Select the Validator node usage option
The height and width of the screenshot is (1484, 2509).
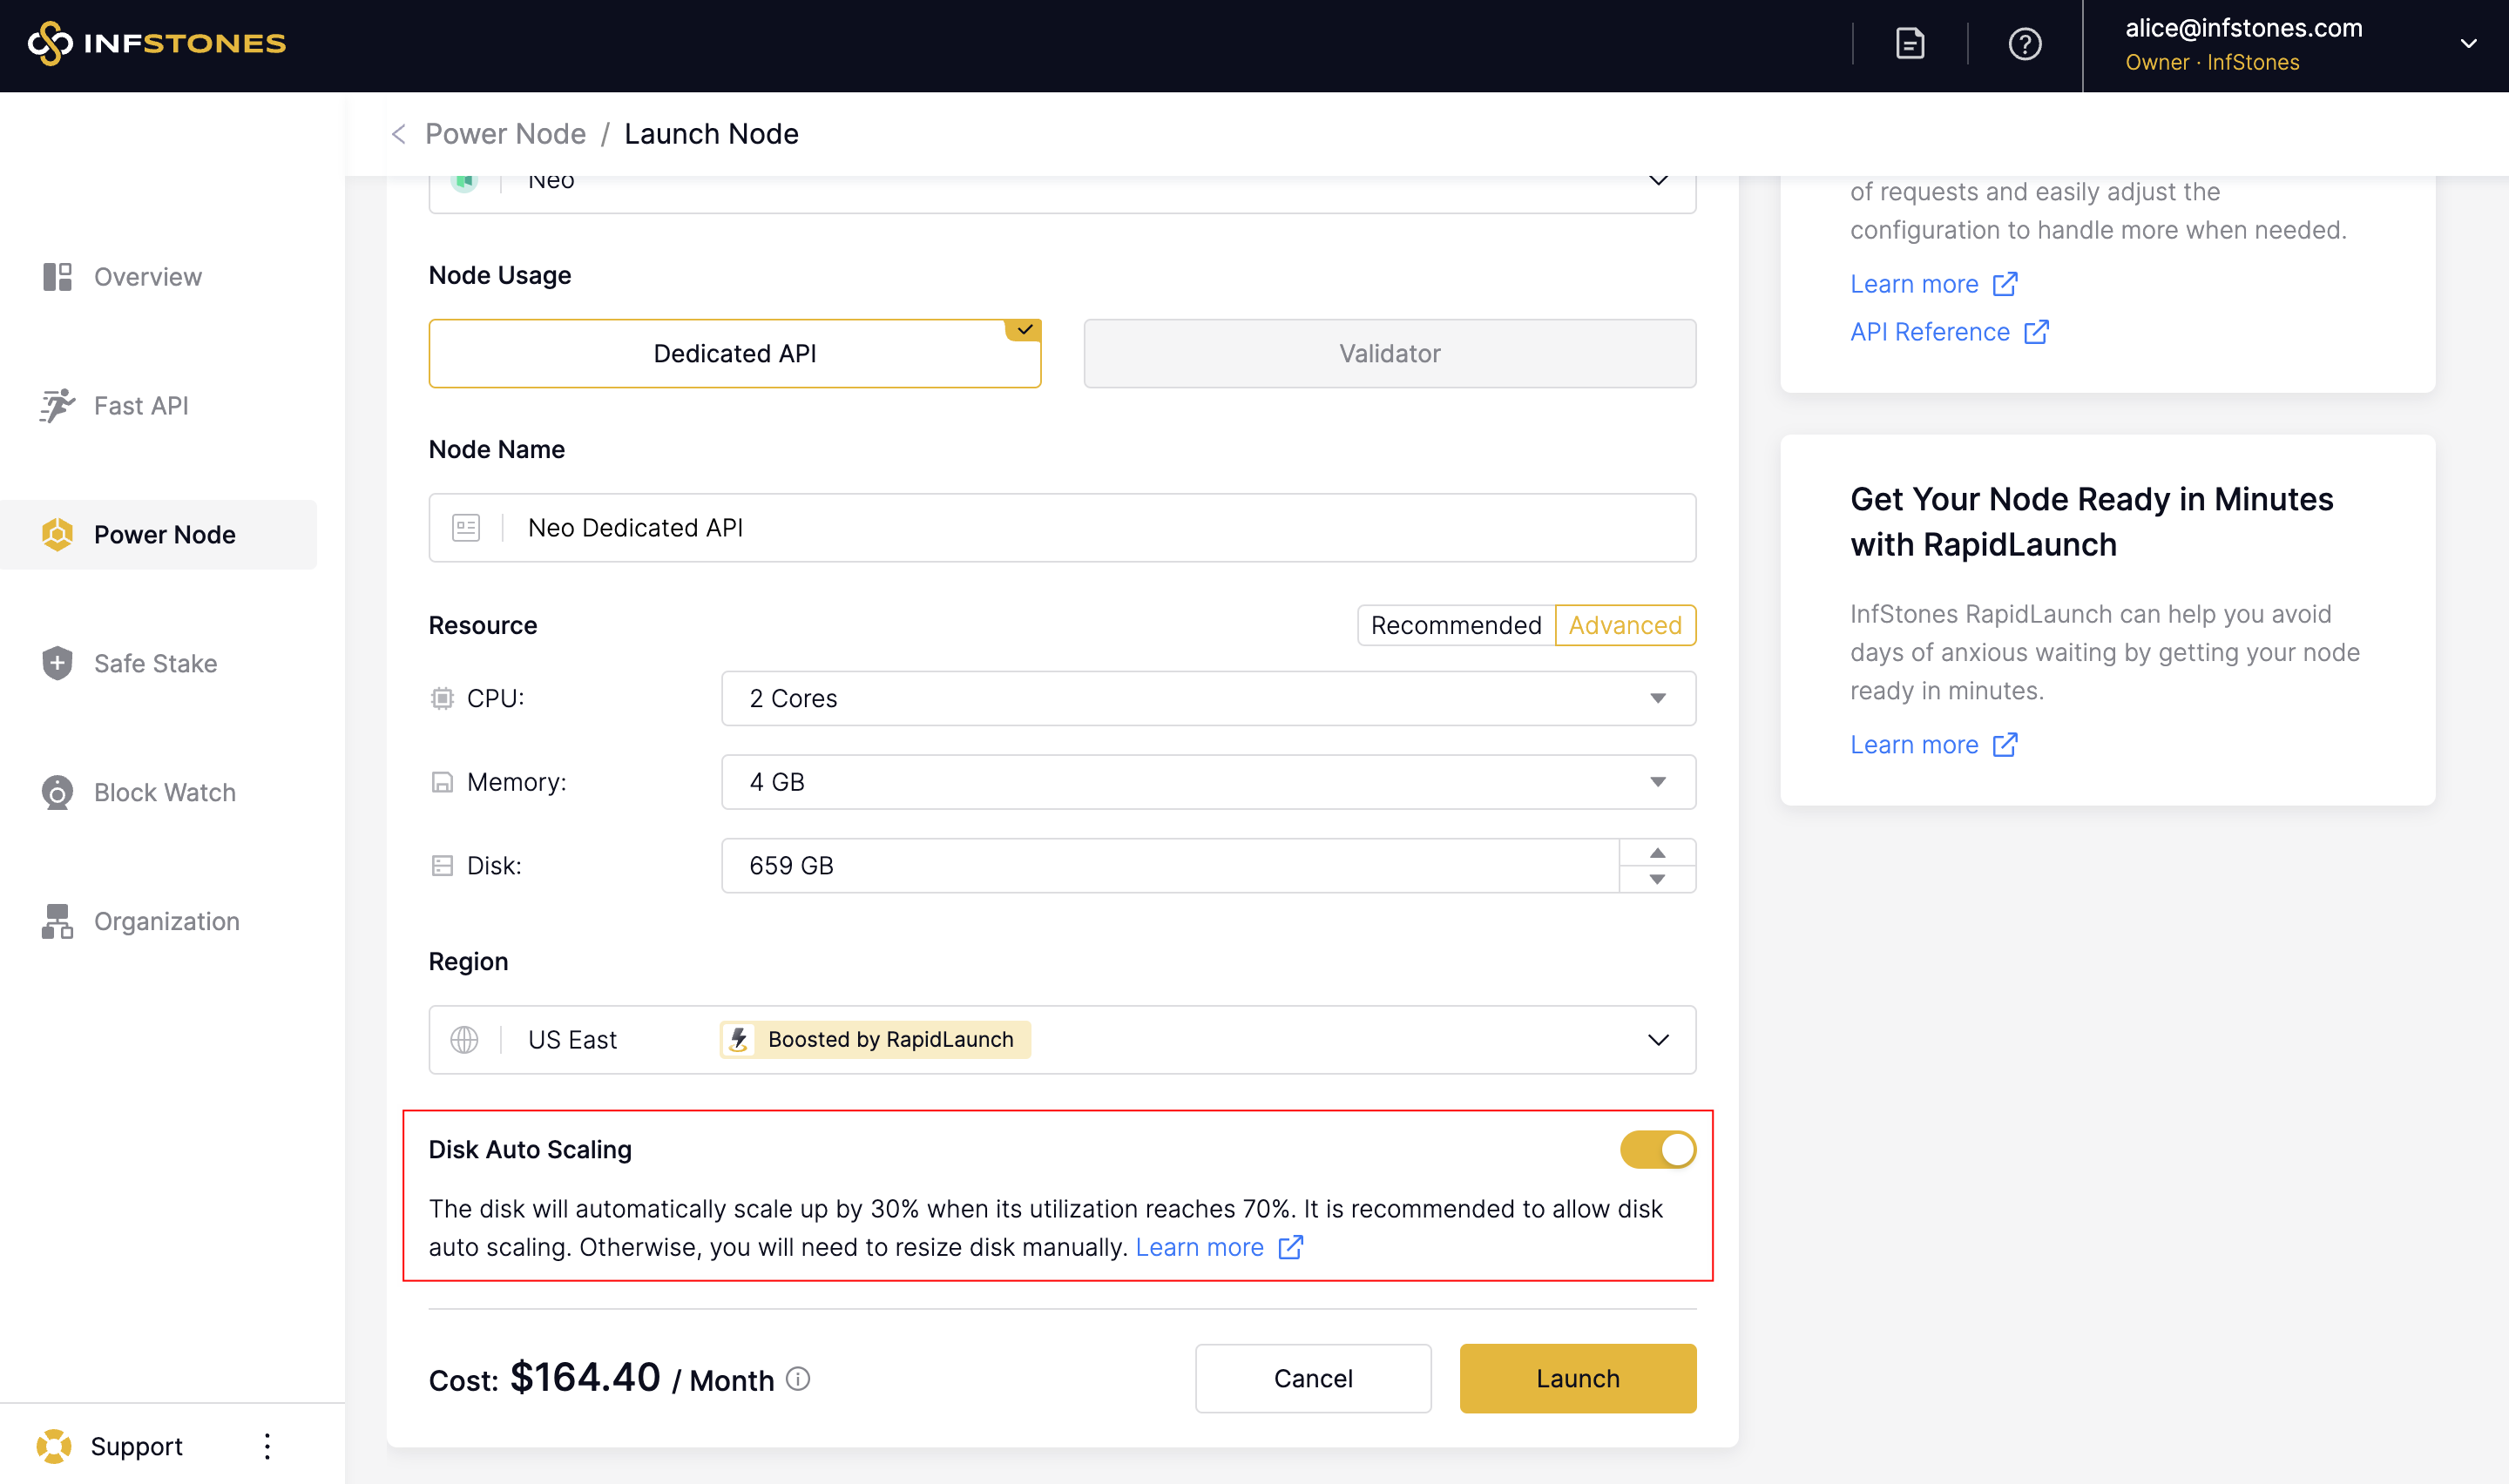[1389, 353]
